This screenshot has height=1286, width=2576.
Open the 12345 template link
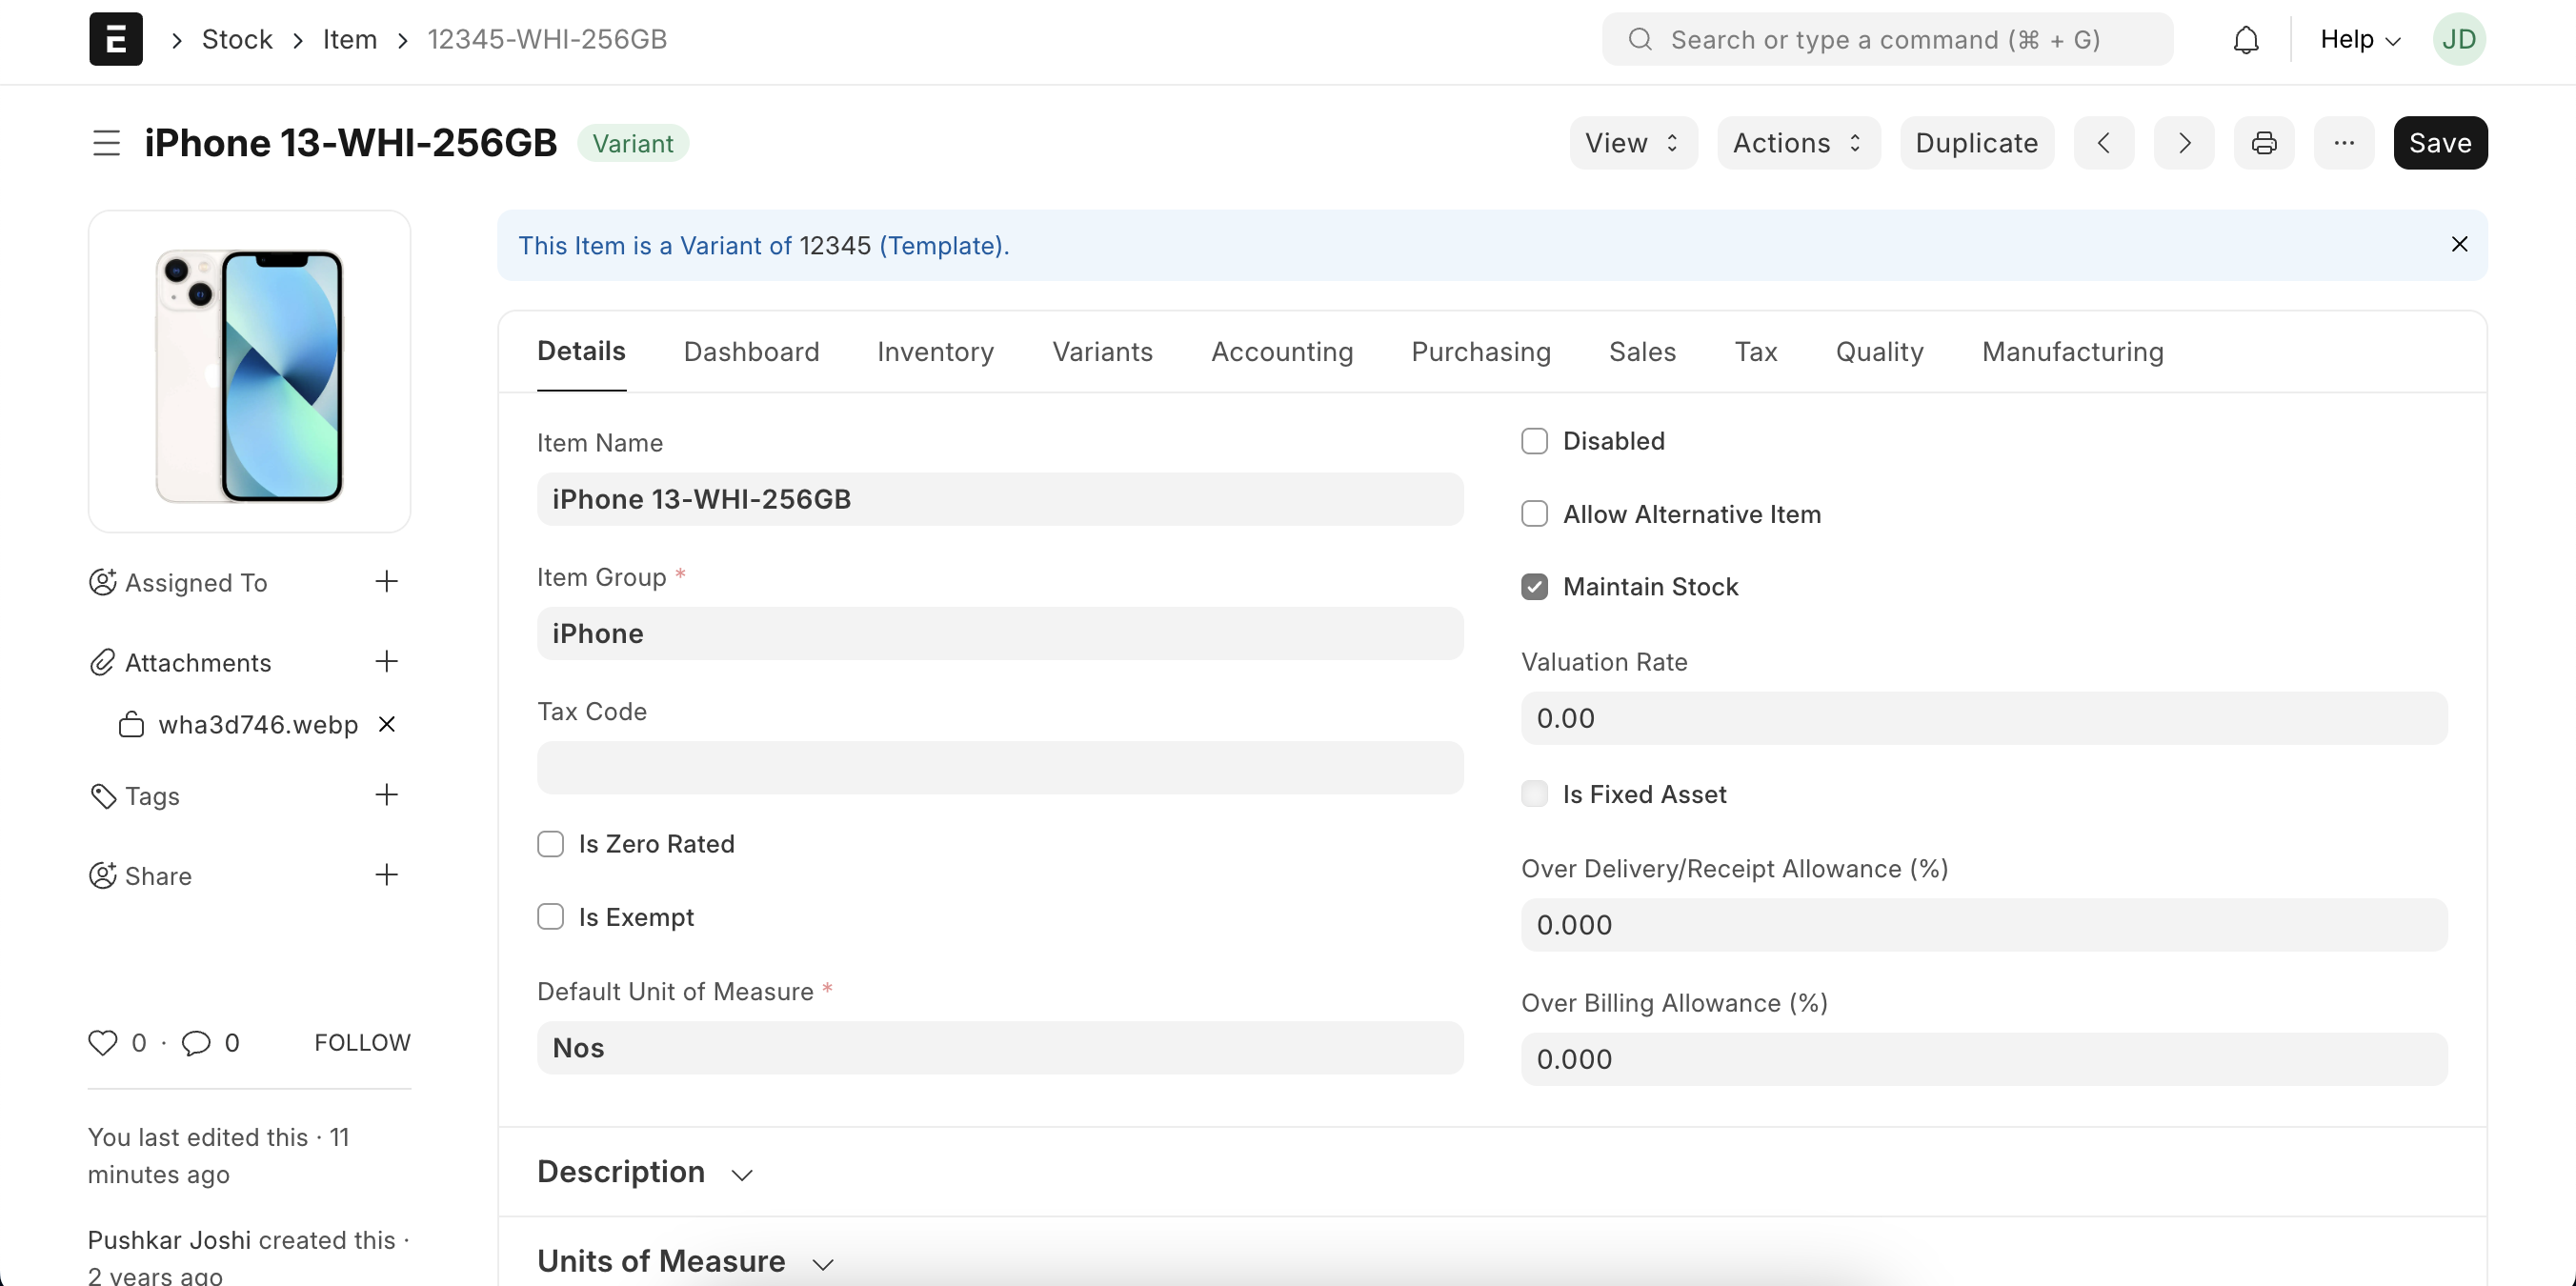pyautogui.click(x=835, y=246)
